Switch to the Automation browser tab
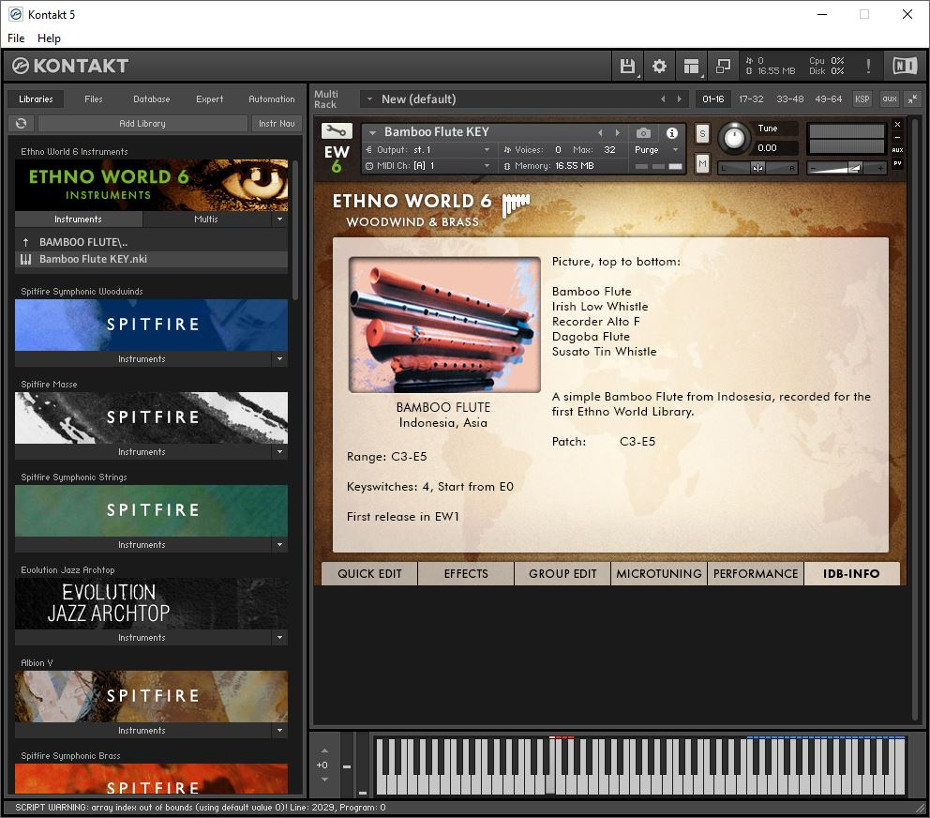Image resolution: width=930 pixels, height=818 pixels. [272, 99]
